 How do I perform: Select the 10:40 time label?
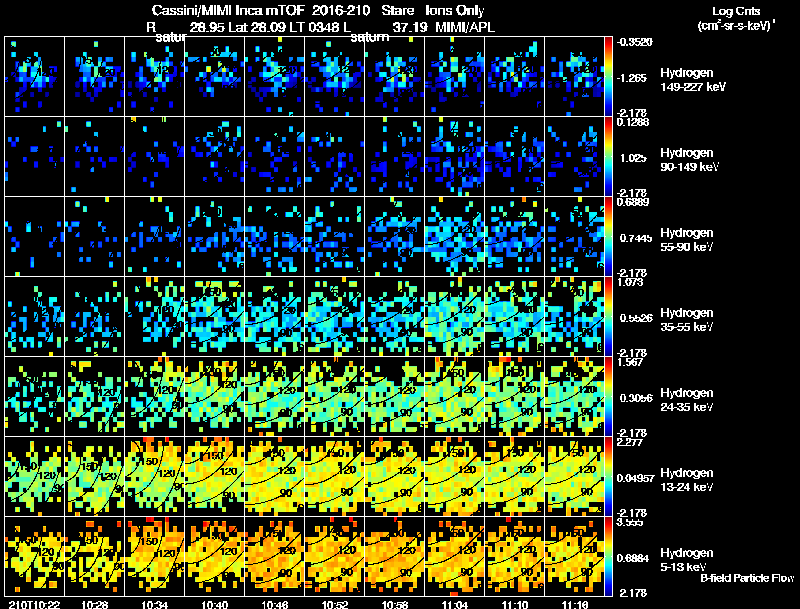point(215,604)
